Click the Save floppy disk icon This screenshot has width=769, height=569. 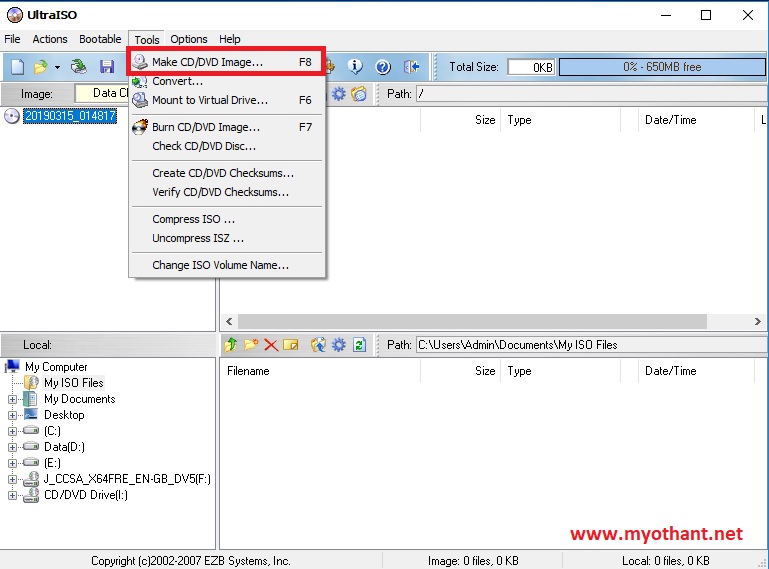point(106,66)
